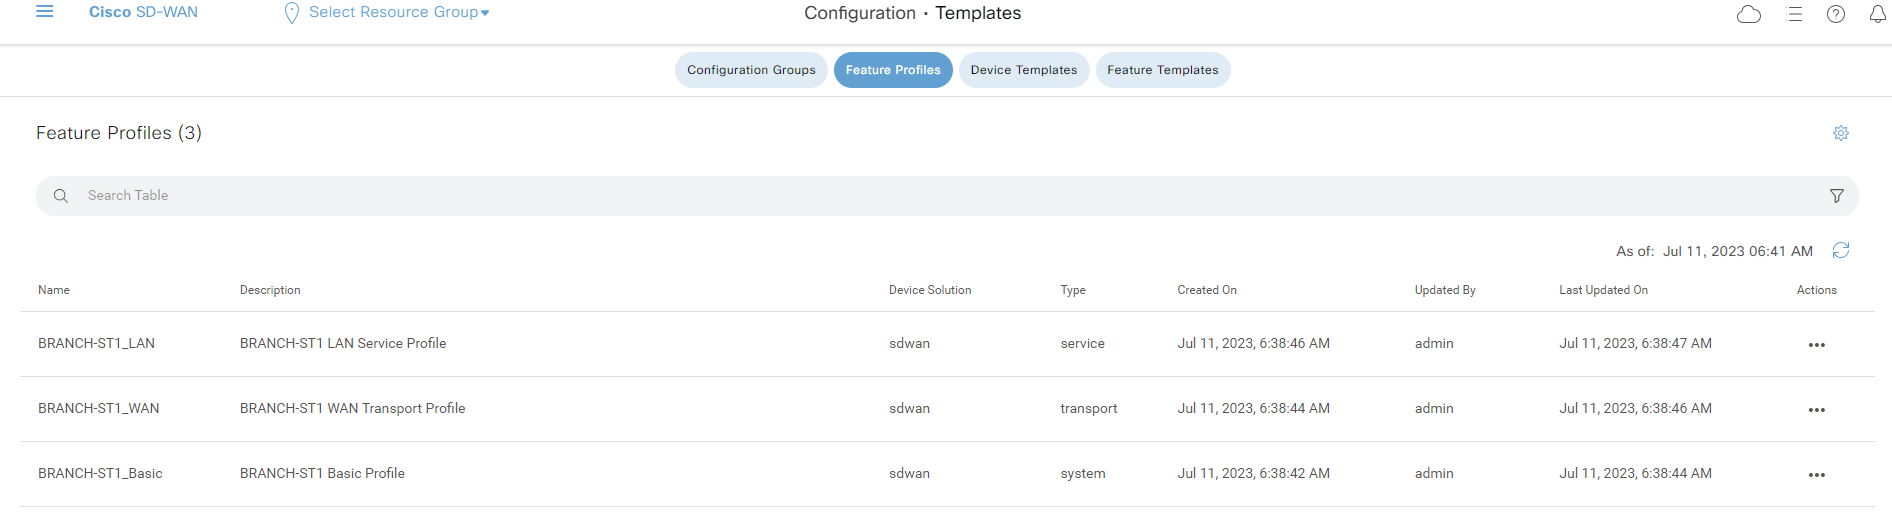Viewport: 1892px width, 525px height.
Task: Open the task list icon
Action: 1795,14
